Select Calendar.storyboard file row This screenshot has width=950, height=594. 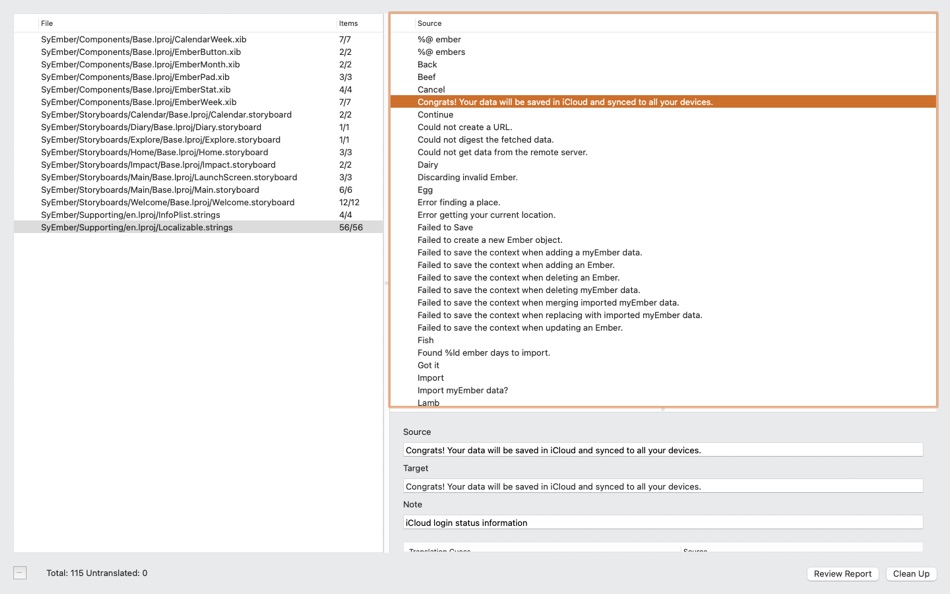pyautogui.click(x=198, y=115)
